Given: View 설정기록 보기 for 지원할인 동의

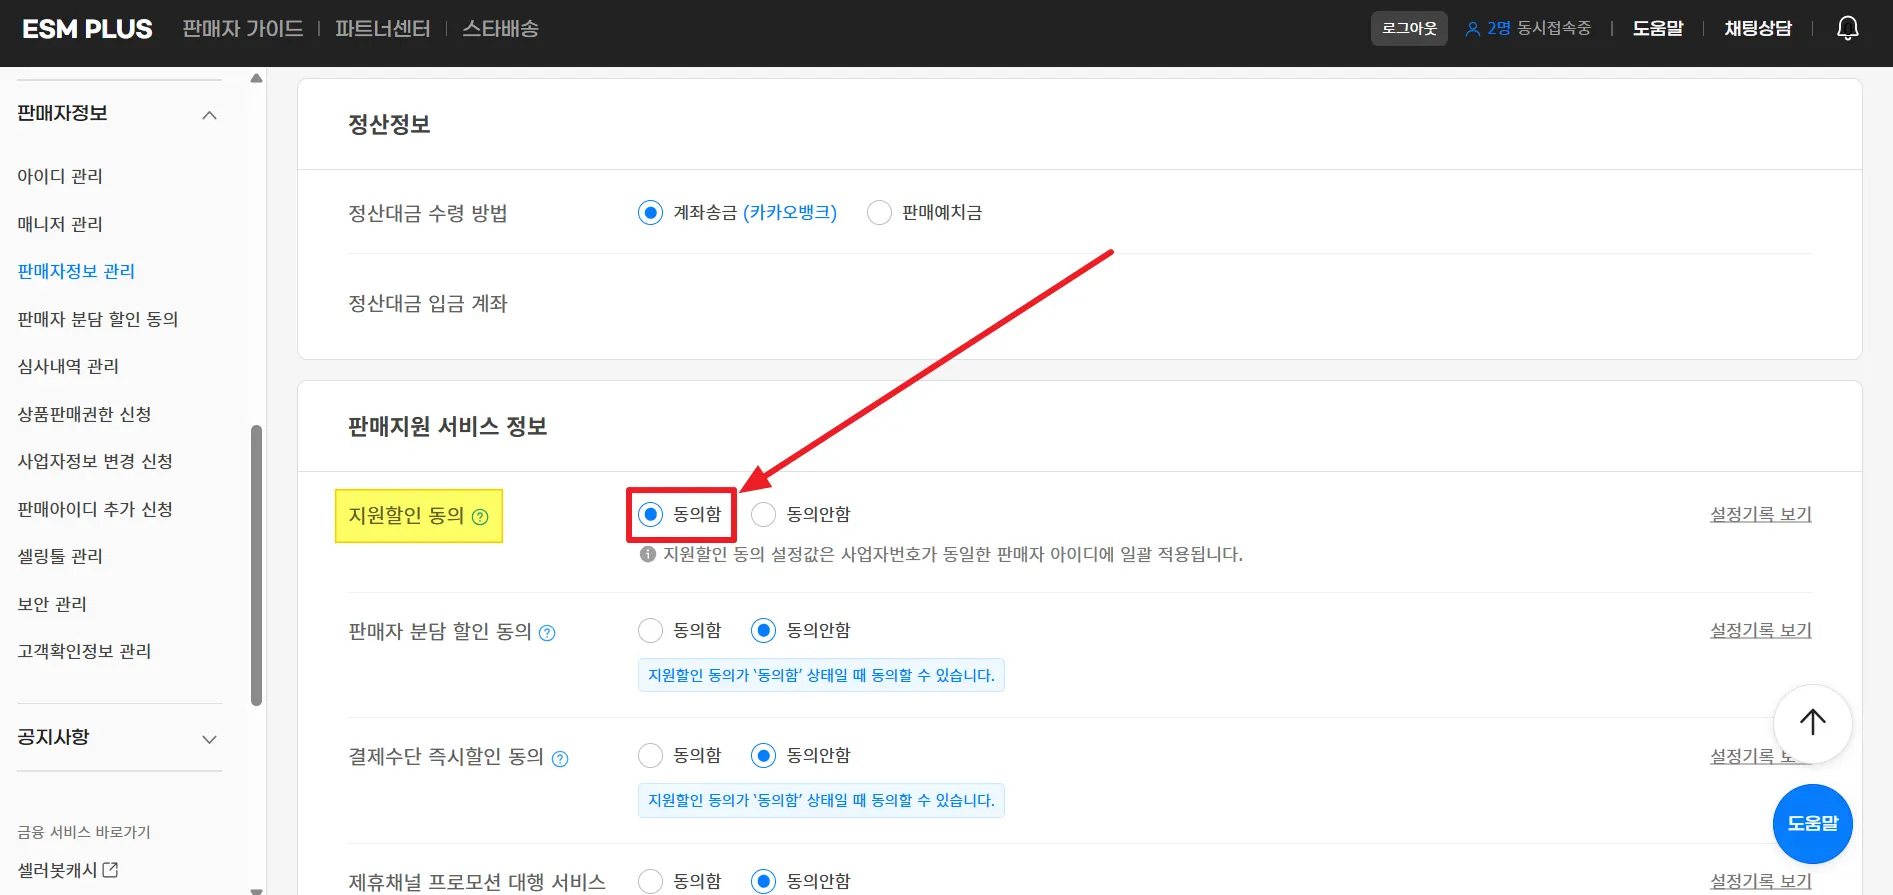Looking at the screenshot, I should click(1761, 514).
